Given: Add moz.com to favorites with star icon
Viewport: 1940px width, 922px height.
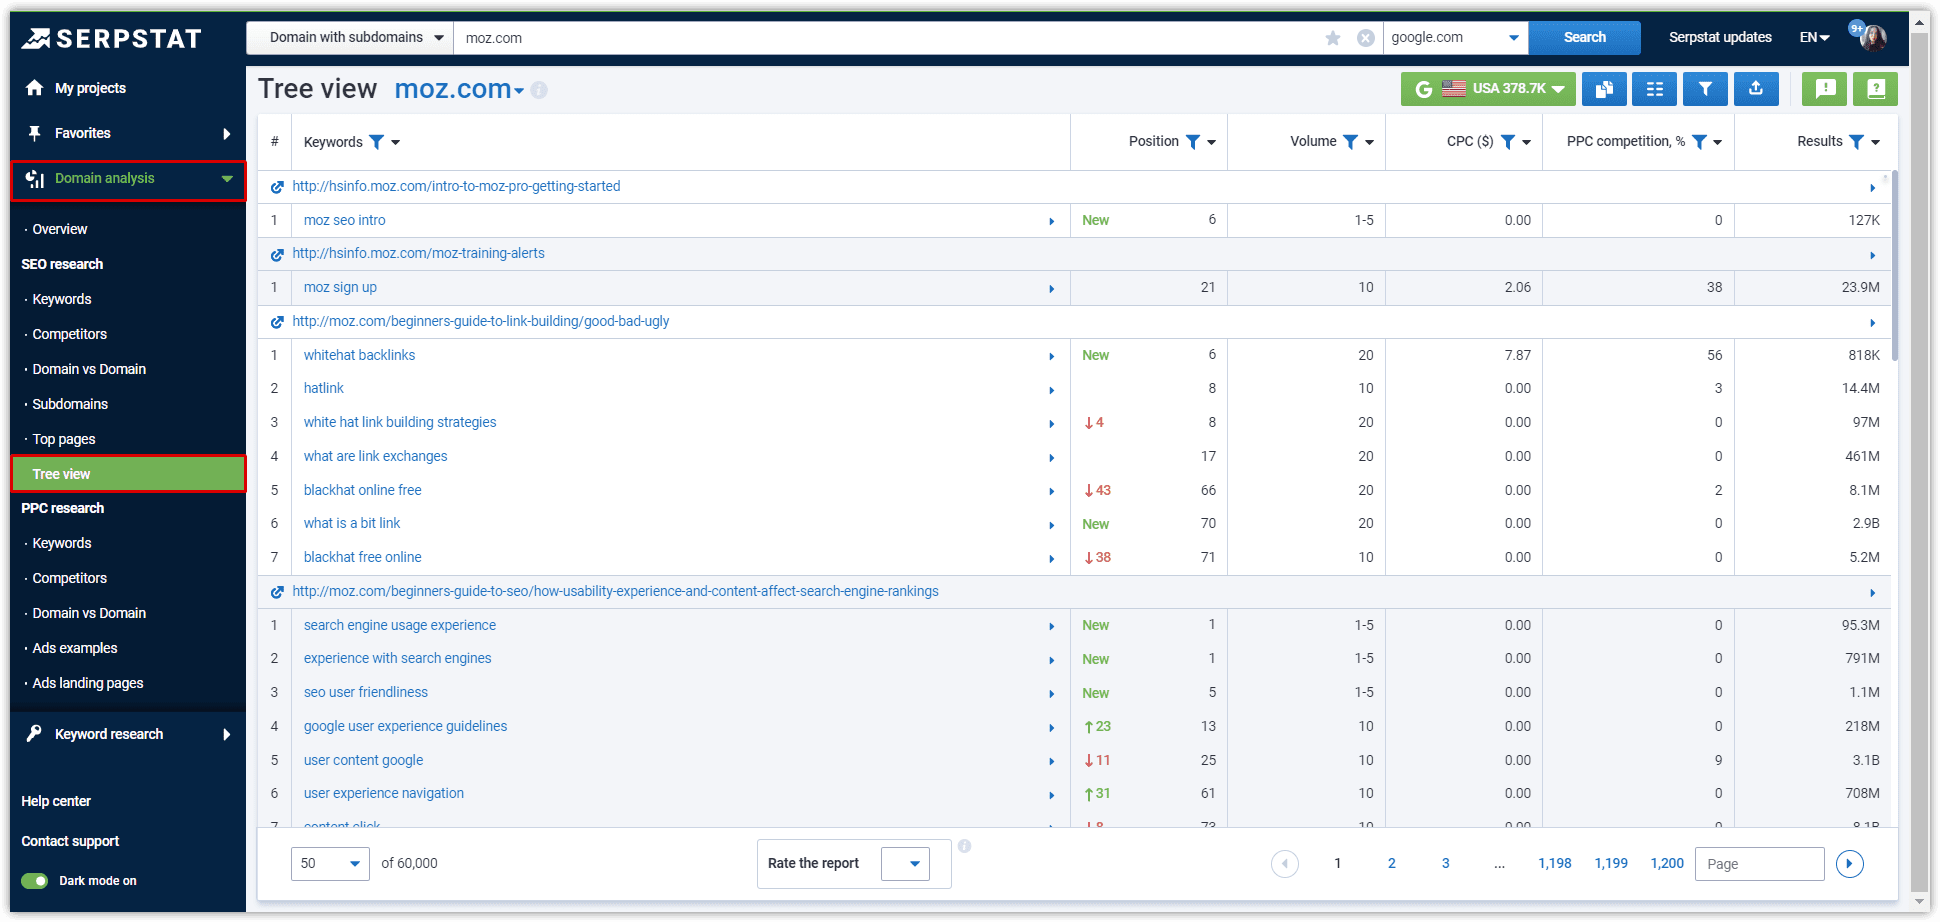Looking at the screenshot, I should coord(1332,38).
